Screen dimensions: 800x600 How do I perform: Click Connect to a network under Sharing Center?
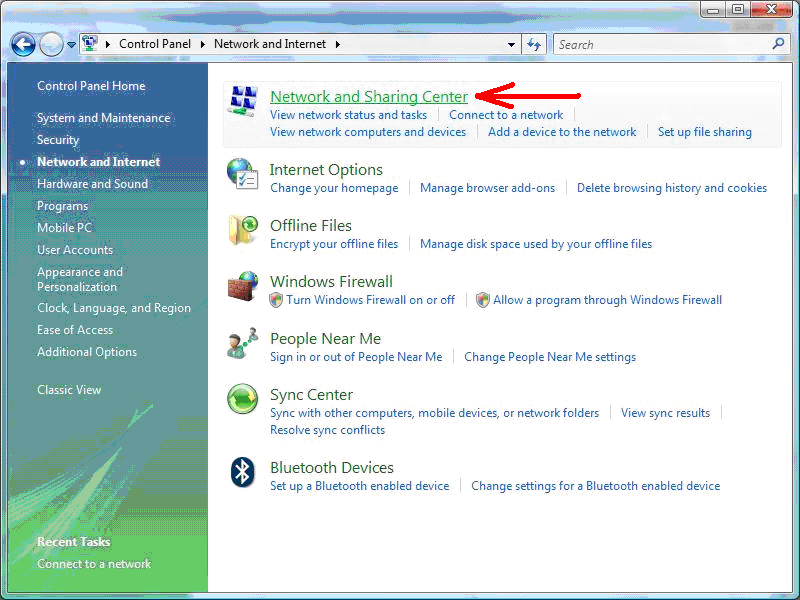pyautogui.click(x=506, y=115)
